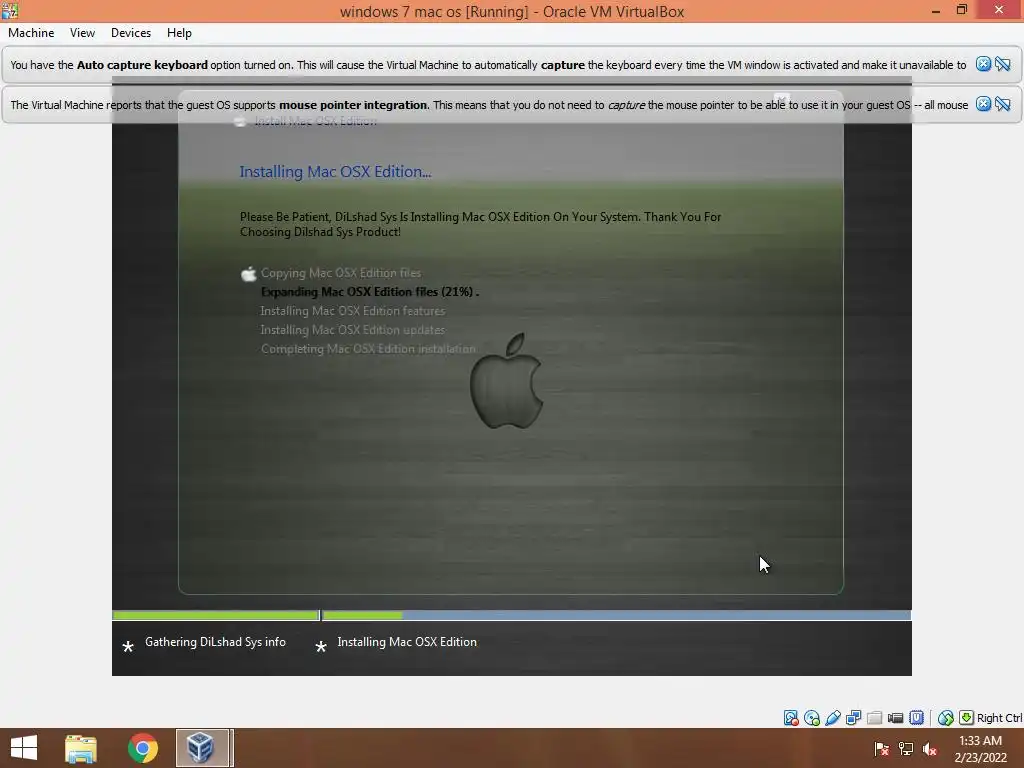Suppress future mouse pointer integration messages
The height and width of the screenshot is (768, 1024).
[x=1002, y=104]
